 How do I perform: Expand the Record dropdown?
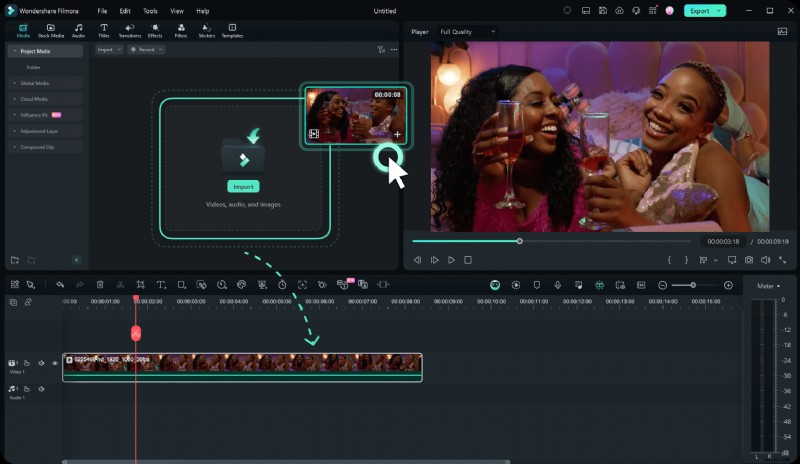coord(146,49)
